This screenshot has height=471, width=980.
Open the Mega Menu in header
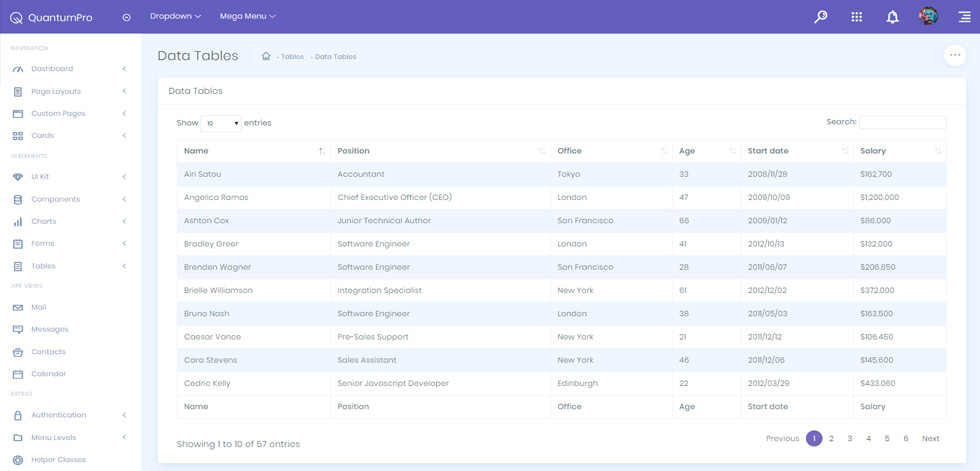coord(248,16)
